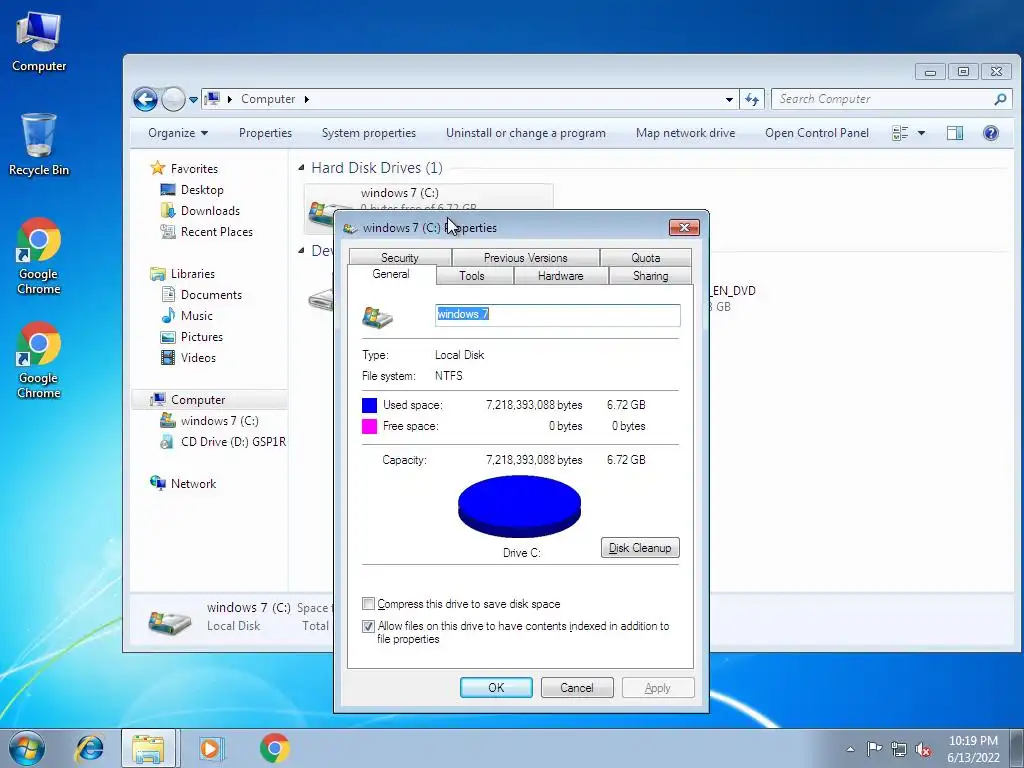Viewport: 1024px width, 768px height.
Task: Switch to the Hardware tab
Action: point(560,276)
